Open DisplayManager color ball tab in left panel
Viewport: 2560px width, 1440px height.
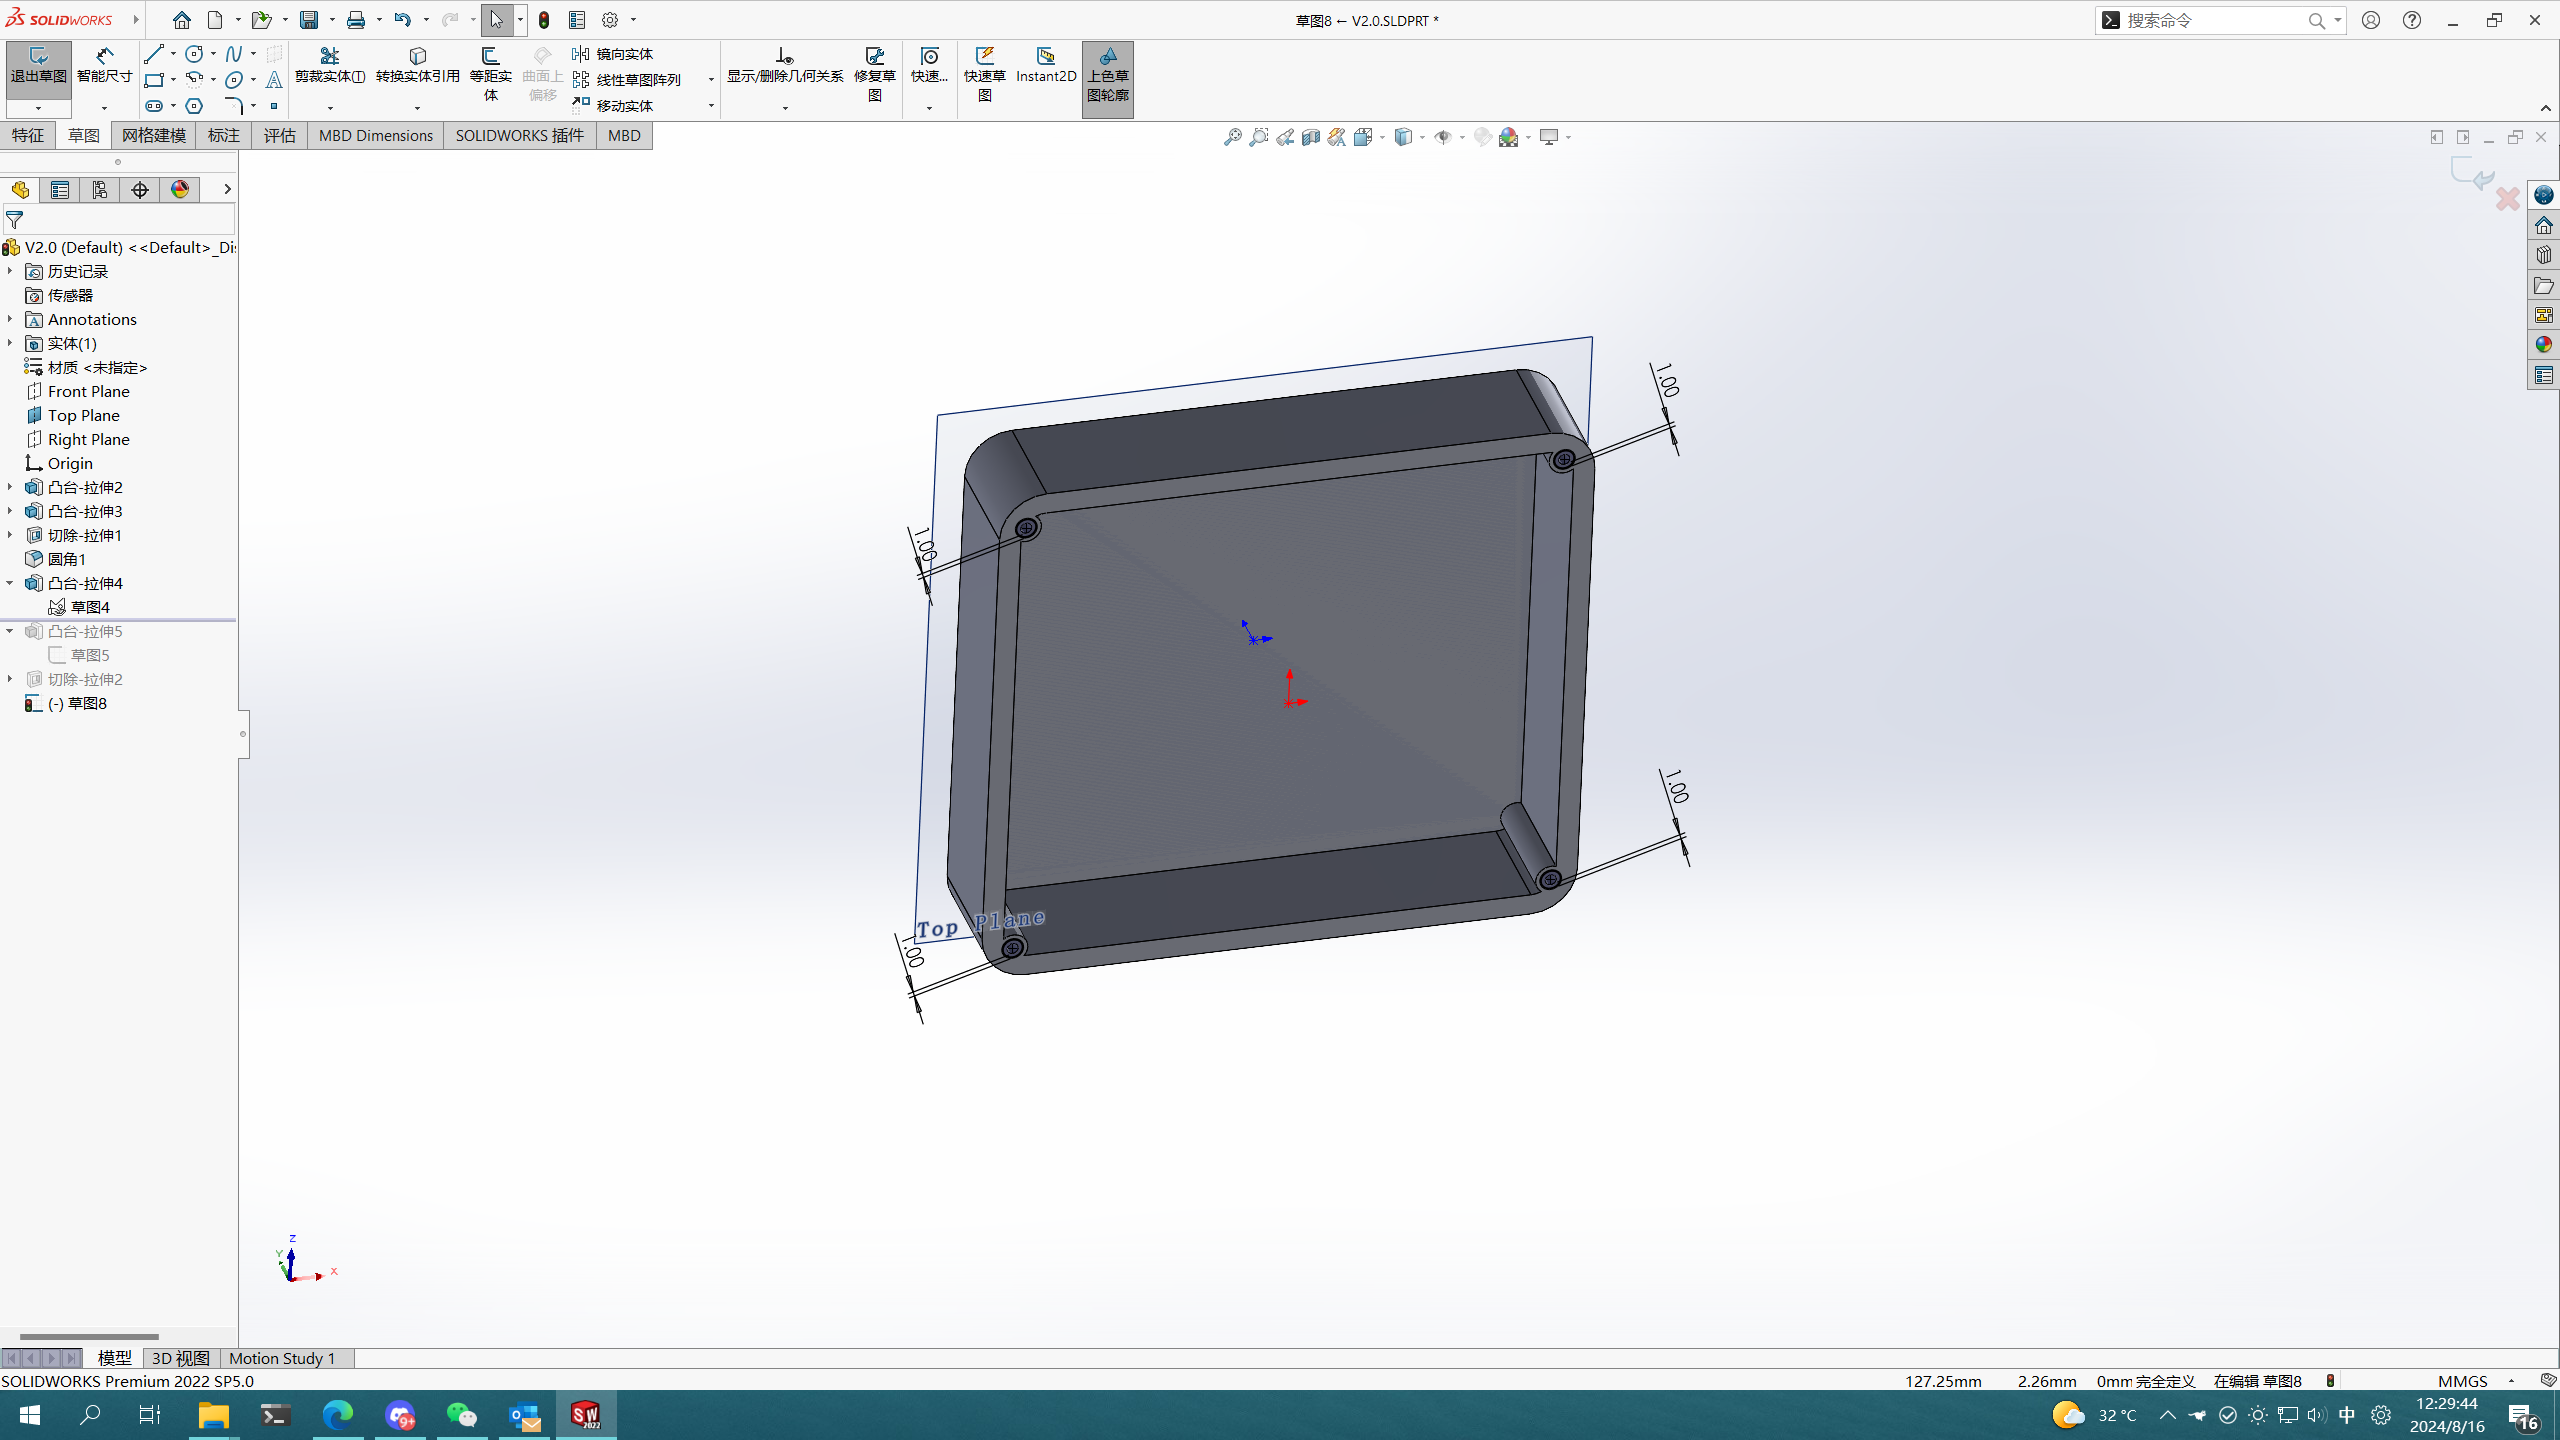(180, 189)
